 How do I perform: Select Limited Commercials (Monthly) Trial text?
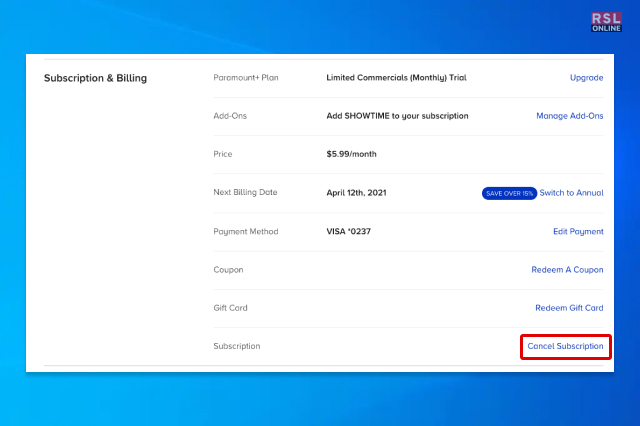tap(396, 78)
